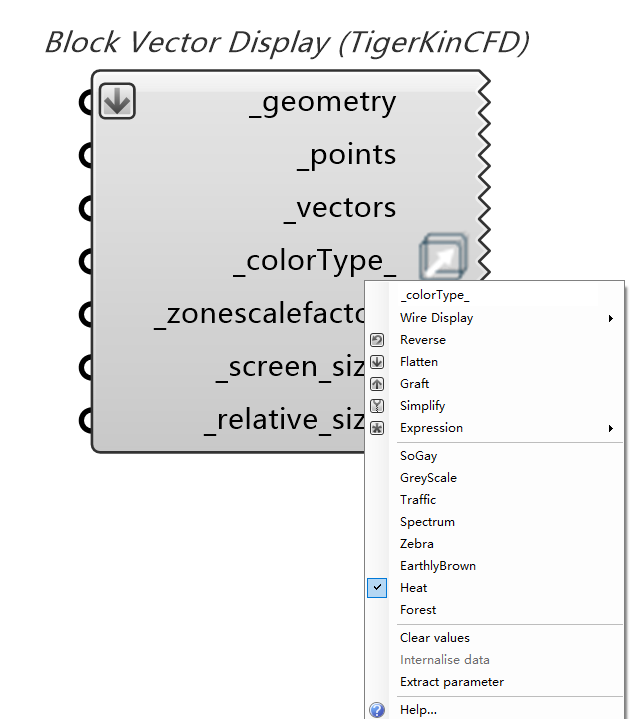Click the blue Help question mark icon
Image resolution: width=630 pixels, height=719 pixels.
[377, 710]
